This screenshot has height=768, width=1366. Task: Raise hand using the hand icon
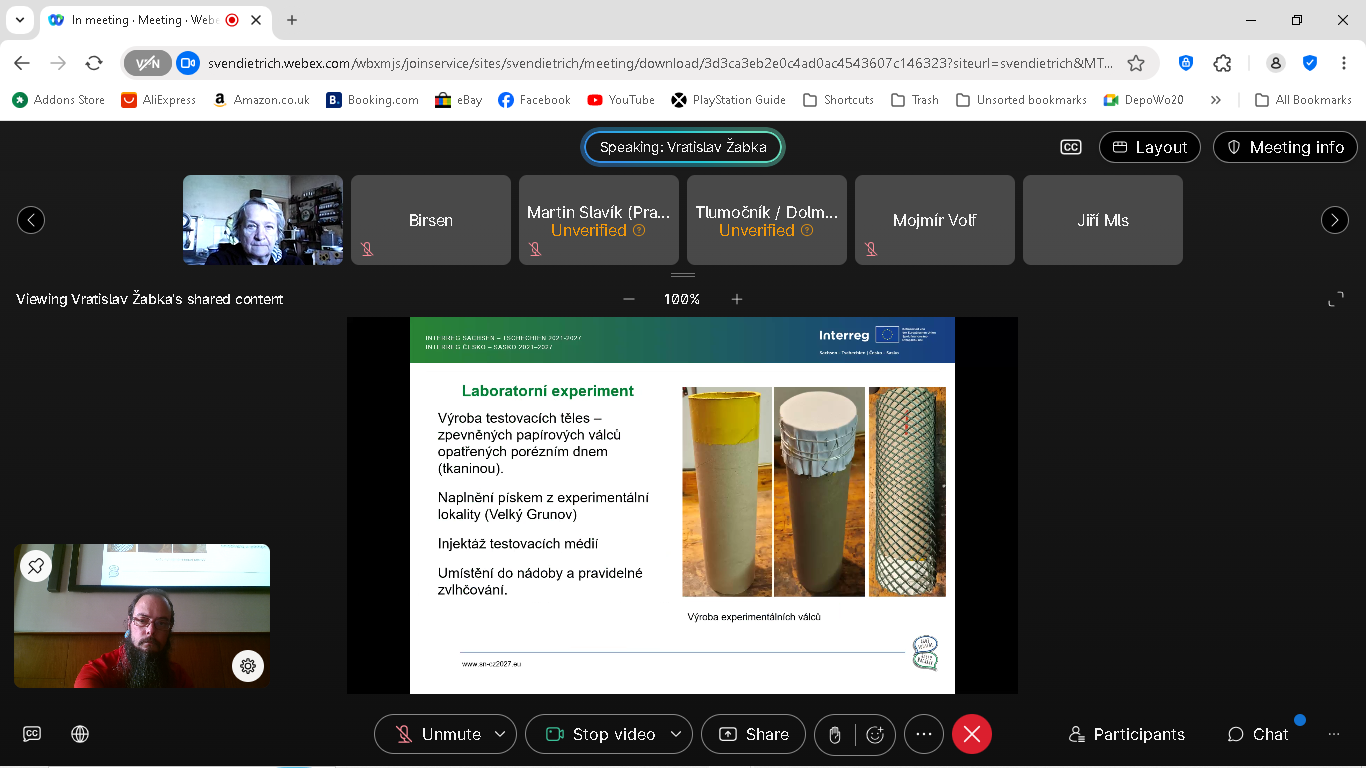pyautogui.click(x=835, y=734)
